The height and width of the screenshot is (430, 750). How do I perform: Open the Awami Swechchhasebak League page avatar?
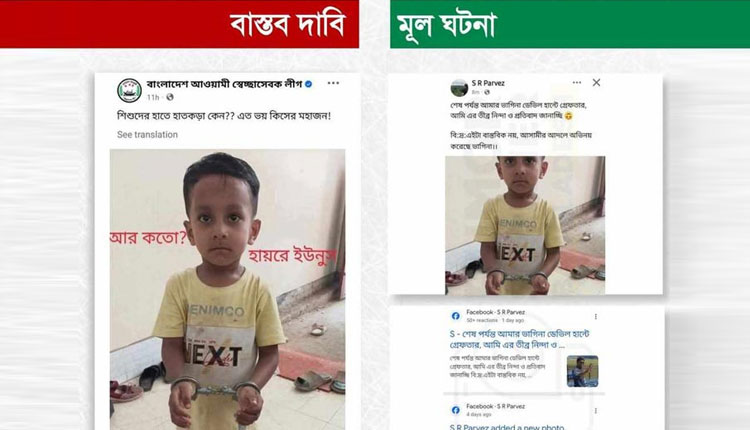click(x=129, y=90)
